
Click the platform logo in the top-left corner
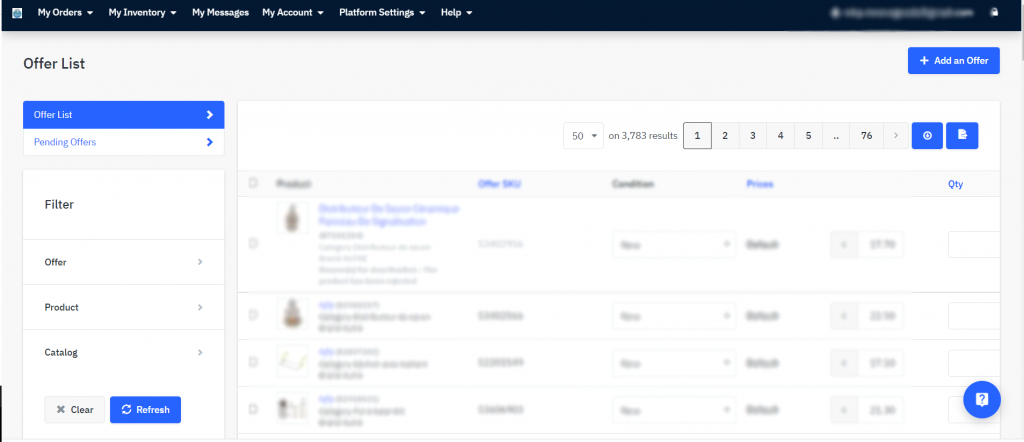click(x=17, y=13)
